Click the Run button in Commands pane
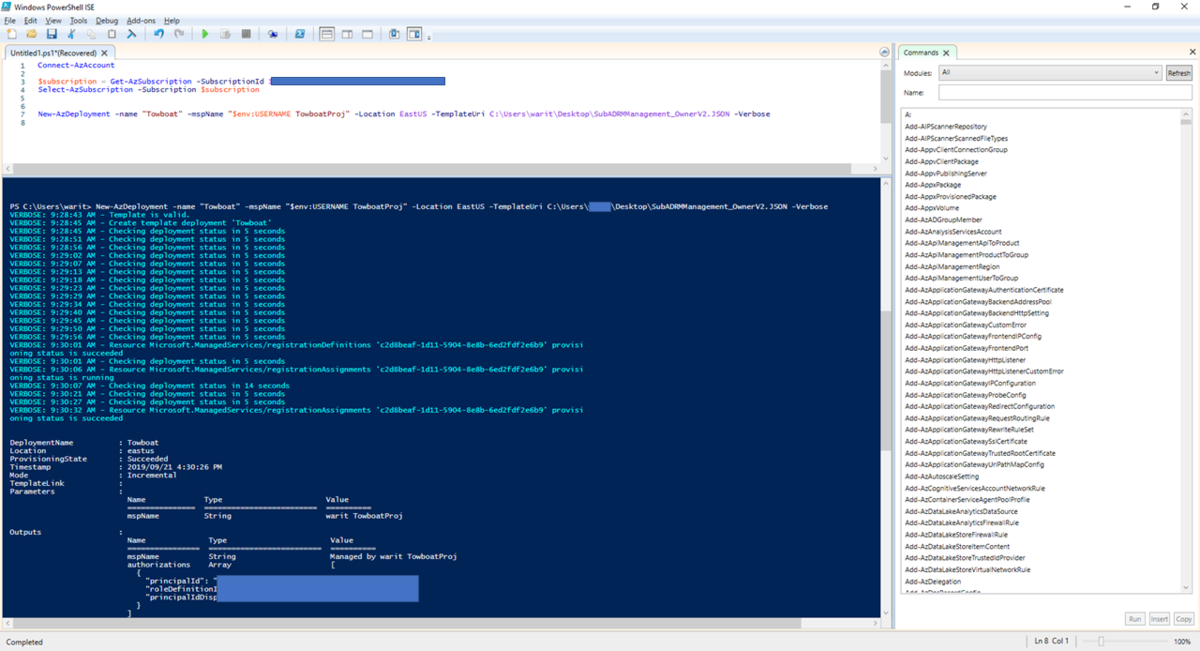 [x=1134, y=619]
